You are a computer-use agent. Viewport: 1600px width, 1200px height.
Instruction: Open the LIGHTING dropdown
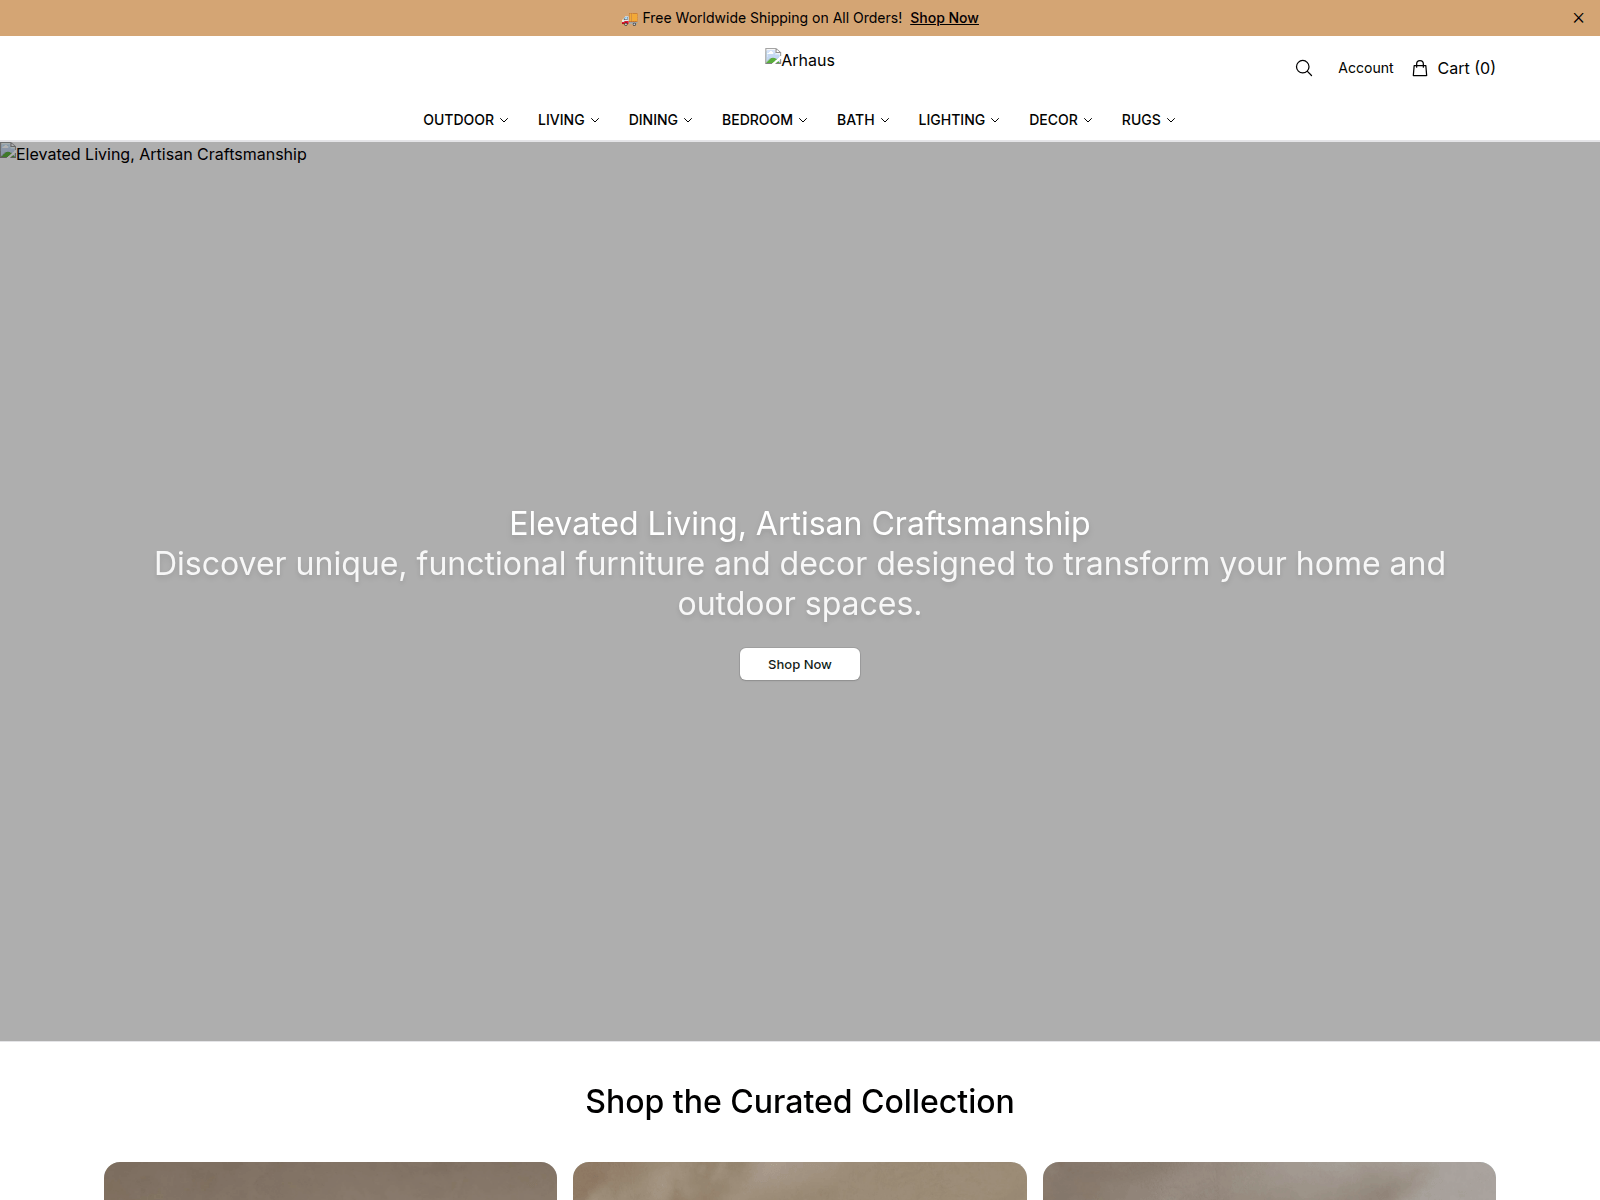959,120
